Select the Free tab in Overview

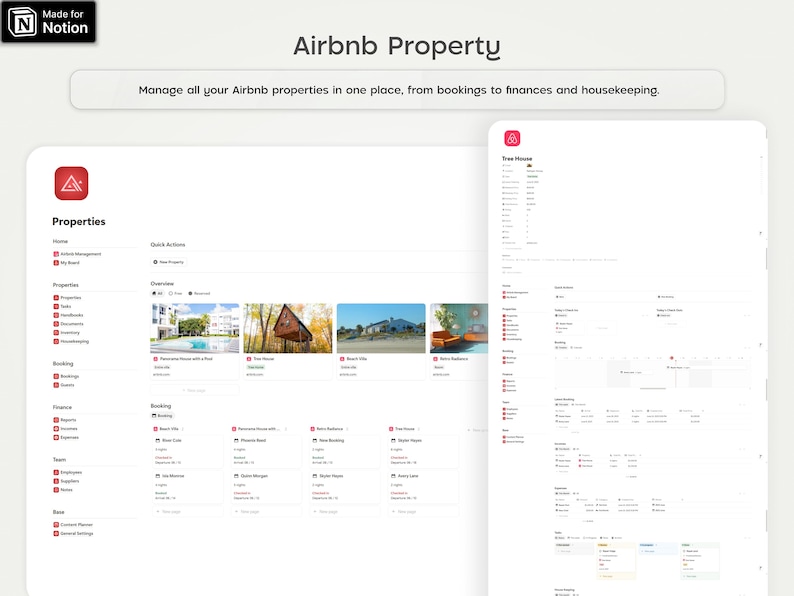pyautogui.click(x=175, y=293)
